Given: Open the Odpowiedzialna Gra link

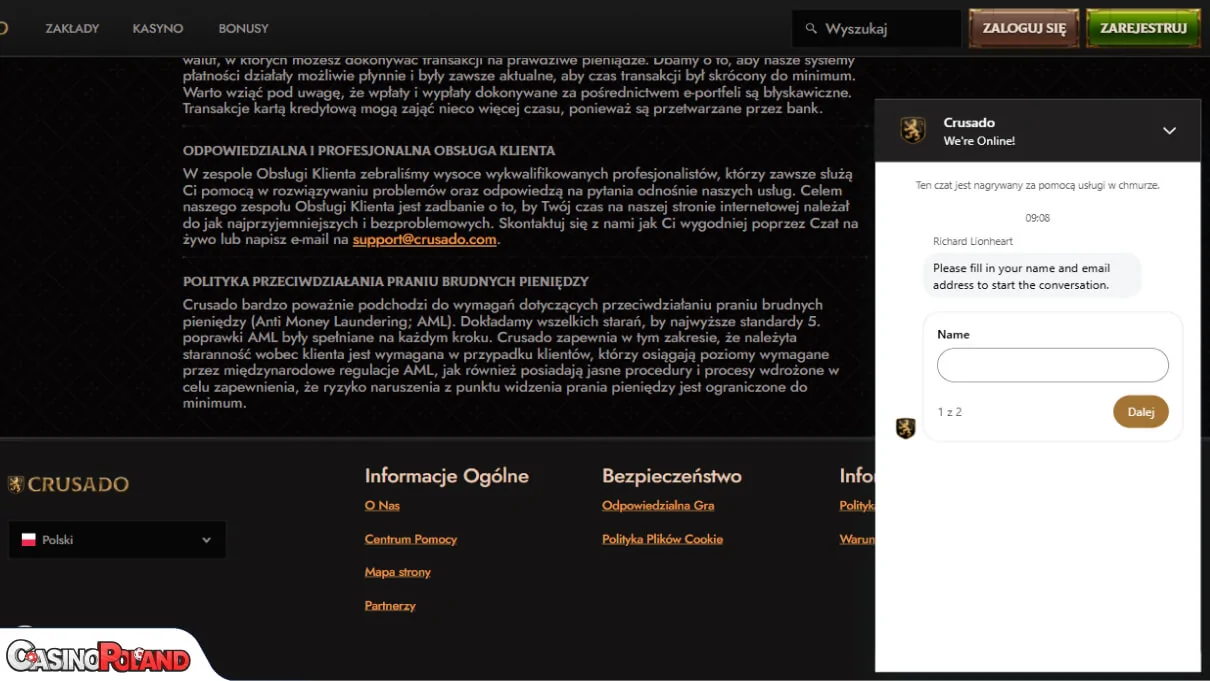Looking at the screenshot, I should (658, 506).
